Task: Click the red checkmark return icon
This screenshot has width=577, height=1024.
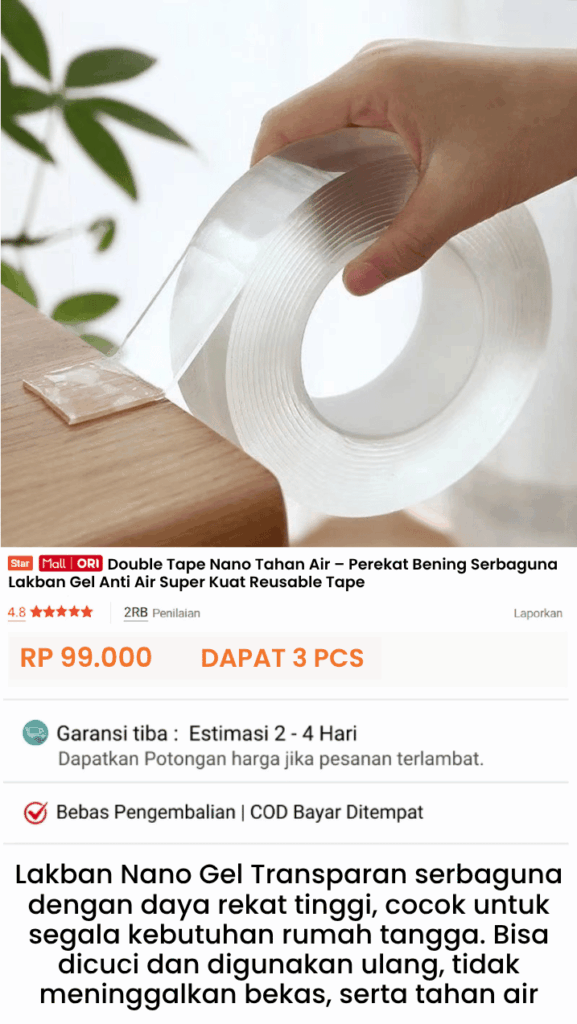Action: point(35,812)
